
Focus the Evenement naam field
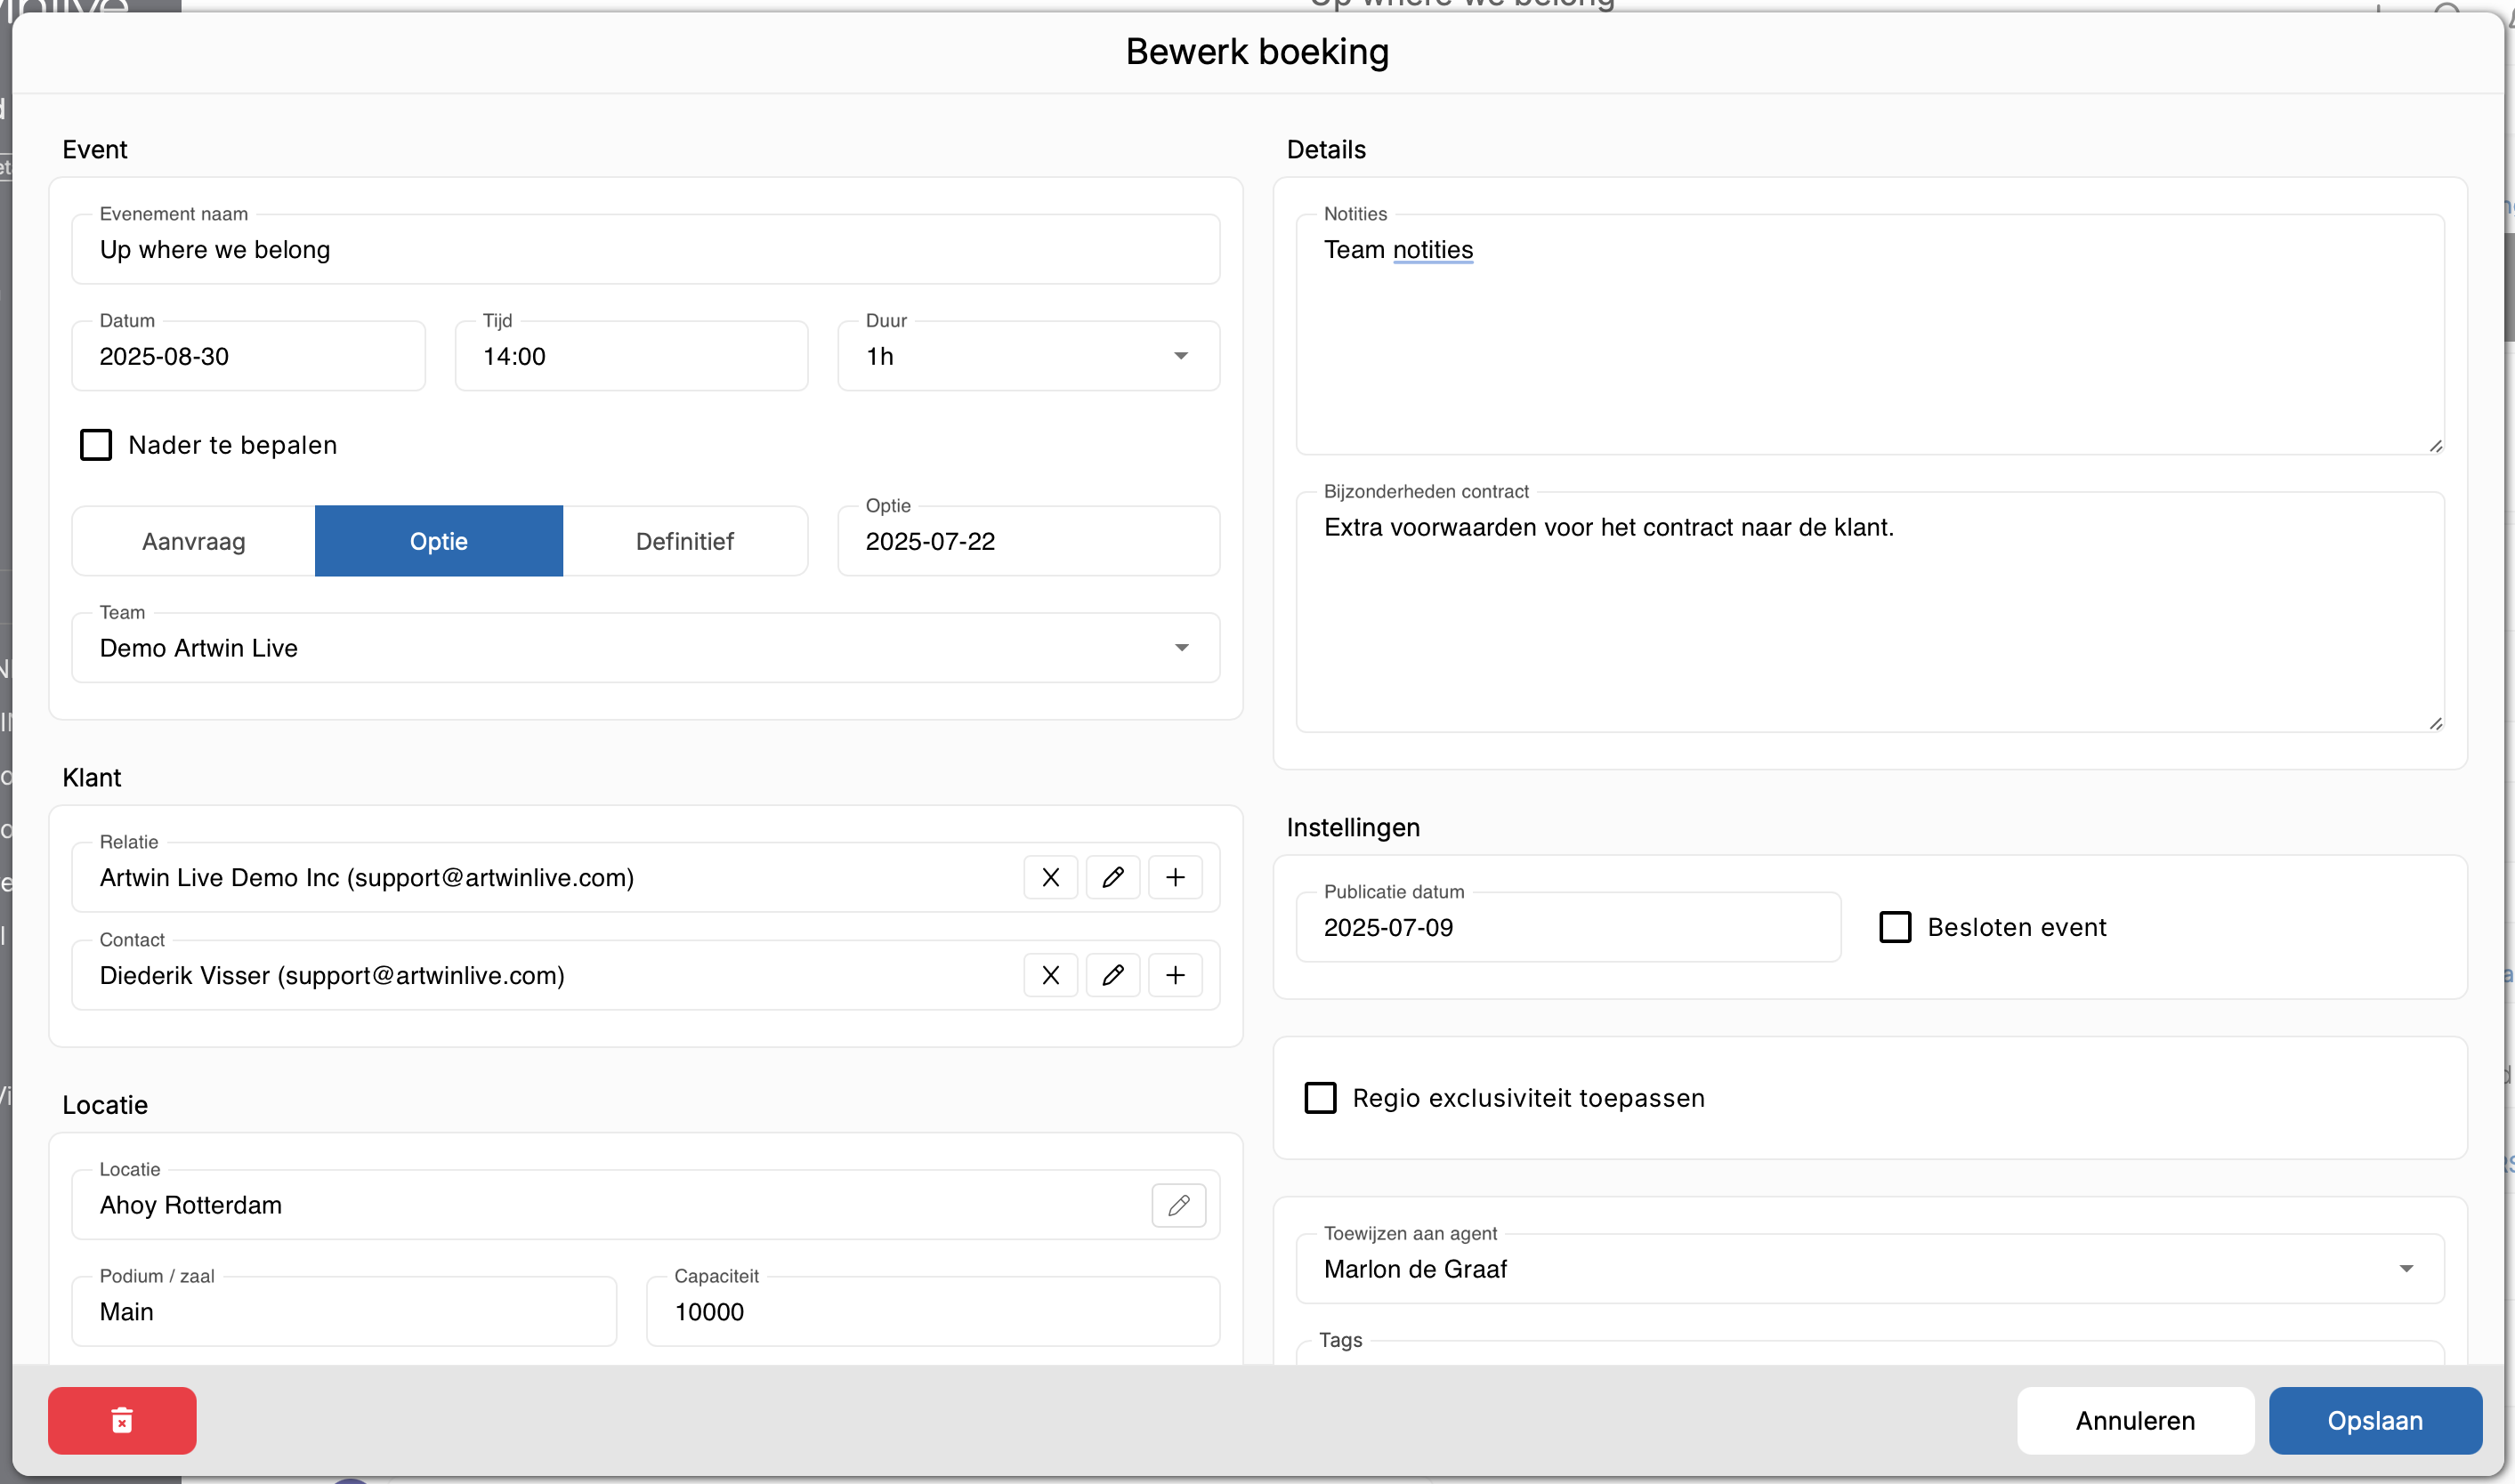click(x=646, y=249)
